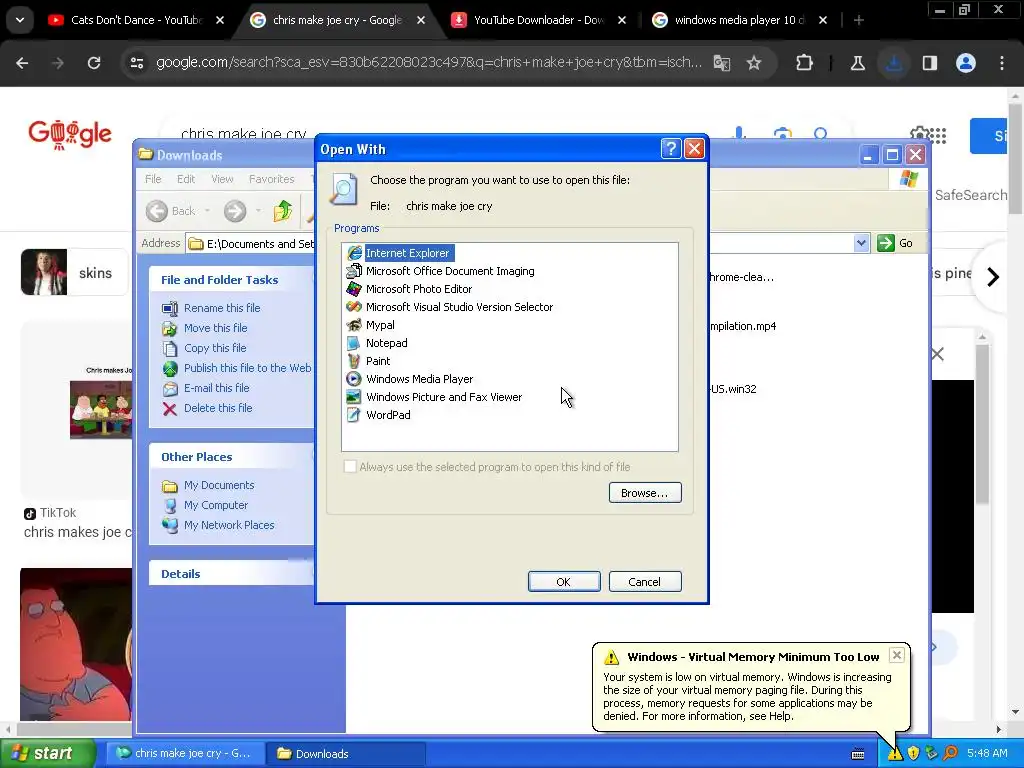The image size is (1024, 768).
Task: Open Chrome profile avatar icon
Action: [x=966, y=63]
